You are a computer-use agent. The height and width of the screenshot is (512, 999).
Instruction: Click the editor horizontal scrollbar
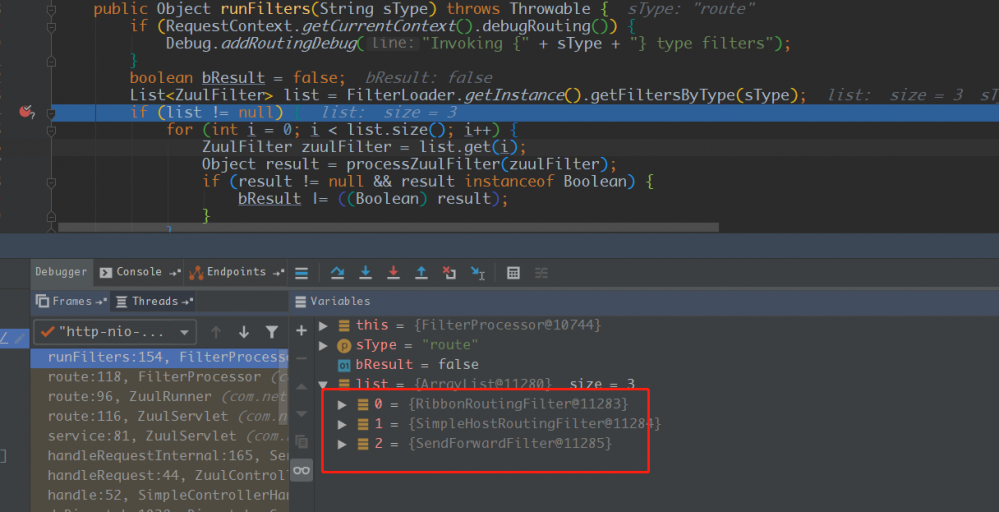click(x=389, y=227)
